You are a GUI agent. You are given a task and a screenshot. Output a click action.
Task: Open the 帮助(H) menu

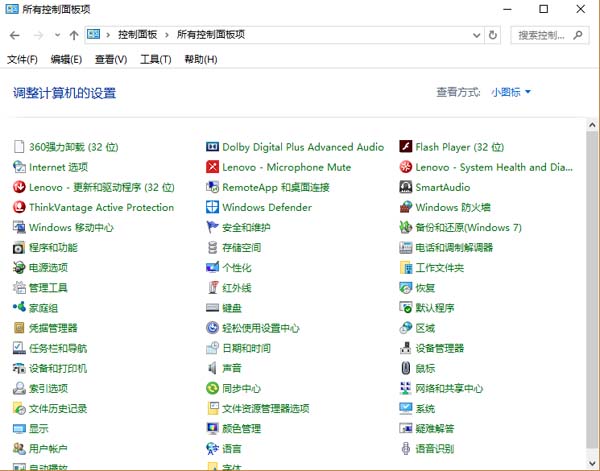201,60
